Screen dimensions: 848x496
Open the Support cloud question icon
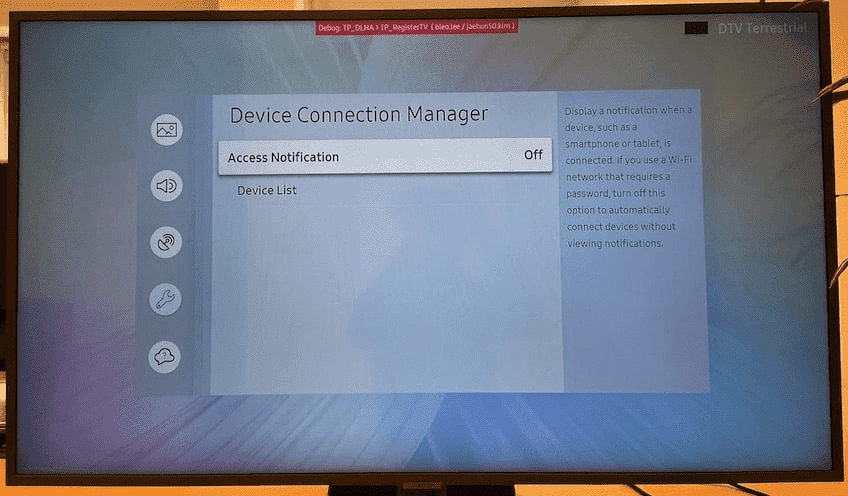[164, 356]
